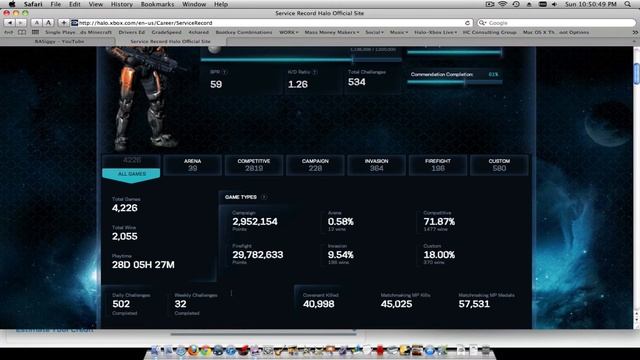
Task: Open Finder from the Dock
Action: click(156, 350)
